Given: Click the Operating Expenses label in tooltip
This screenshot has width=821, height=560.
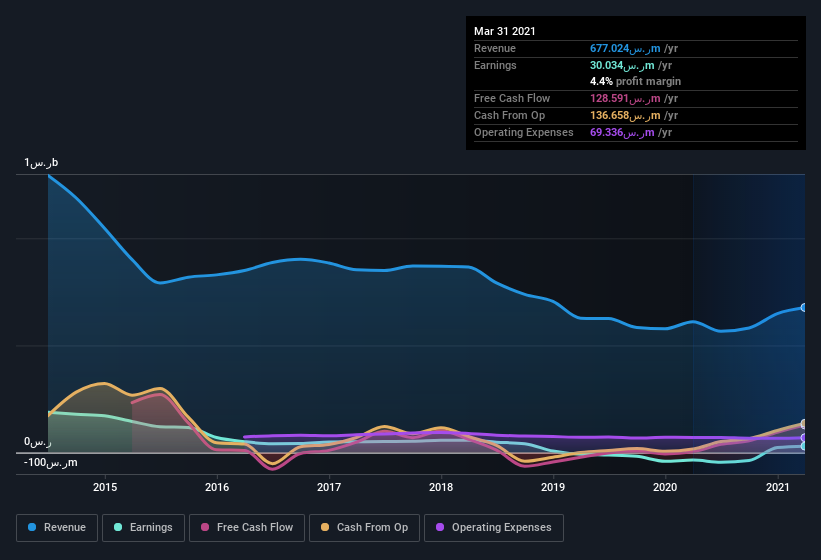Looking at the screenshot, I should click(524, 132).
